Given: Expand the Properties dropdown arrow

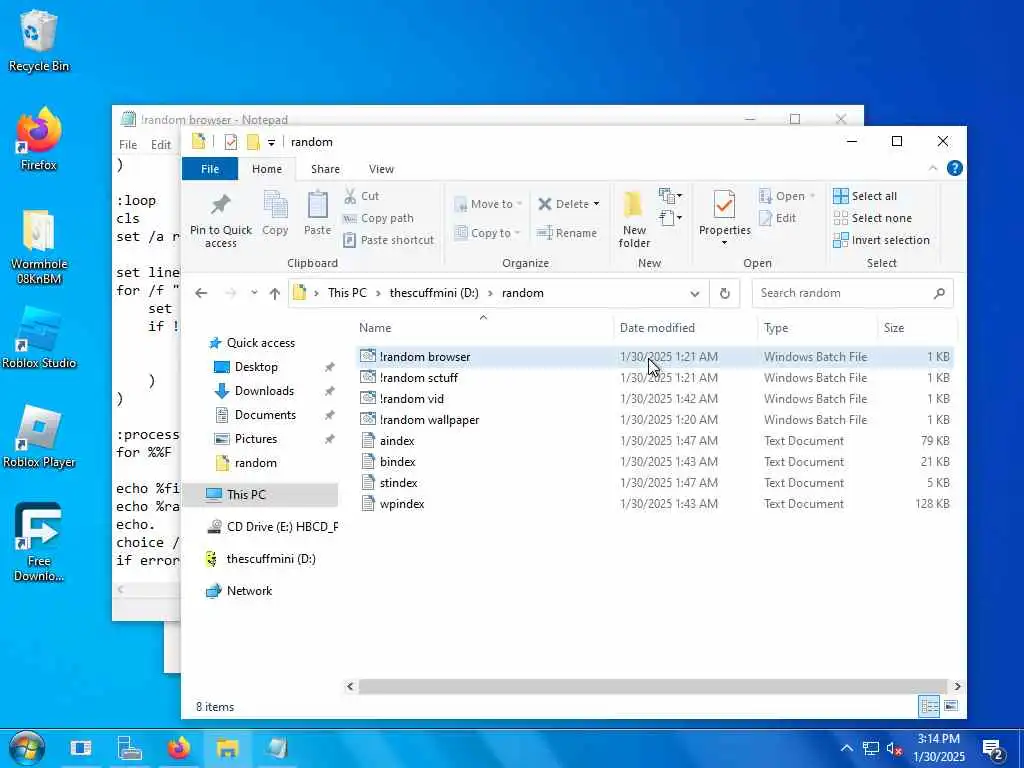Looking at the screenshot, I should [724, 243].
